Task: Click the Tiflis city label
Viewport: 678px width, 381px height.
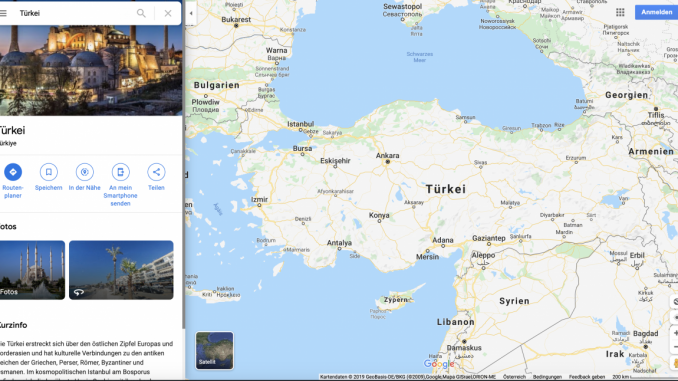Action: (656, 115)
